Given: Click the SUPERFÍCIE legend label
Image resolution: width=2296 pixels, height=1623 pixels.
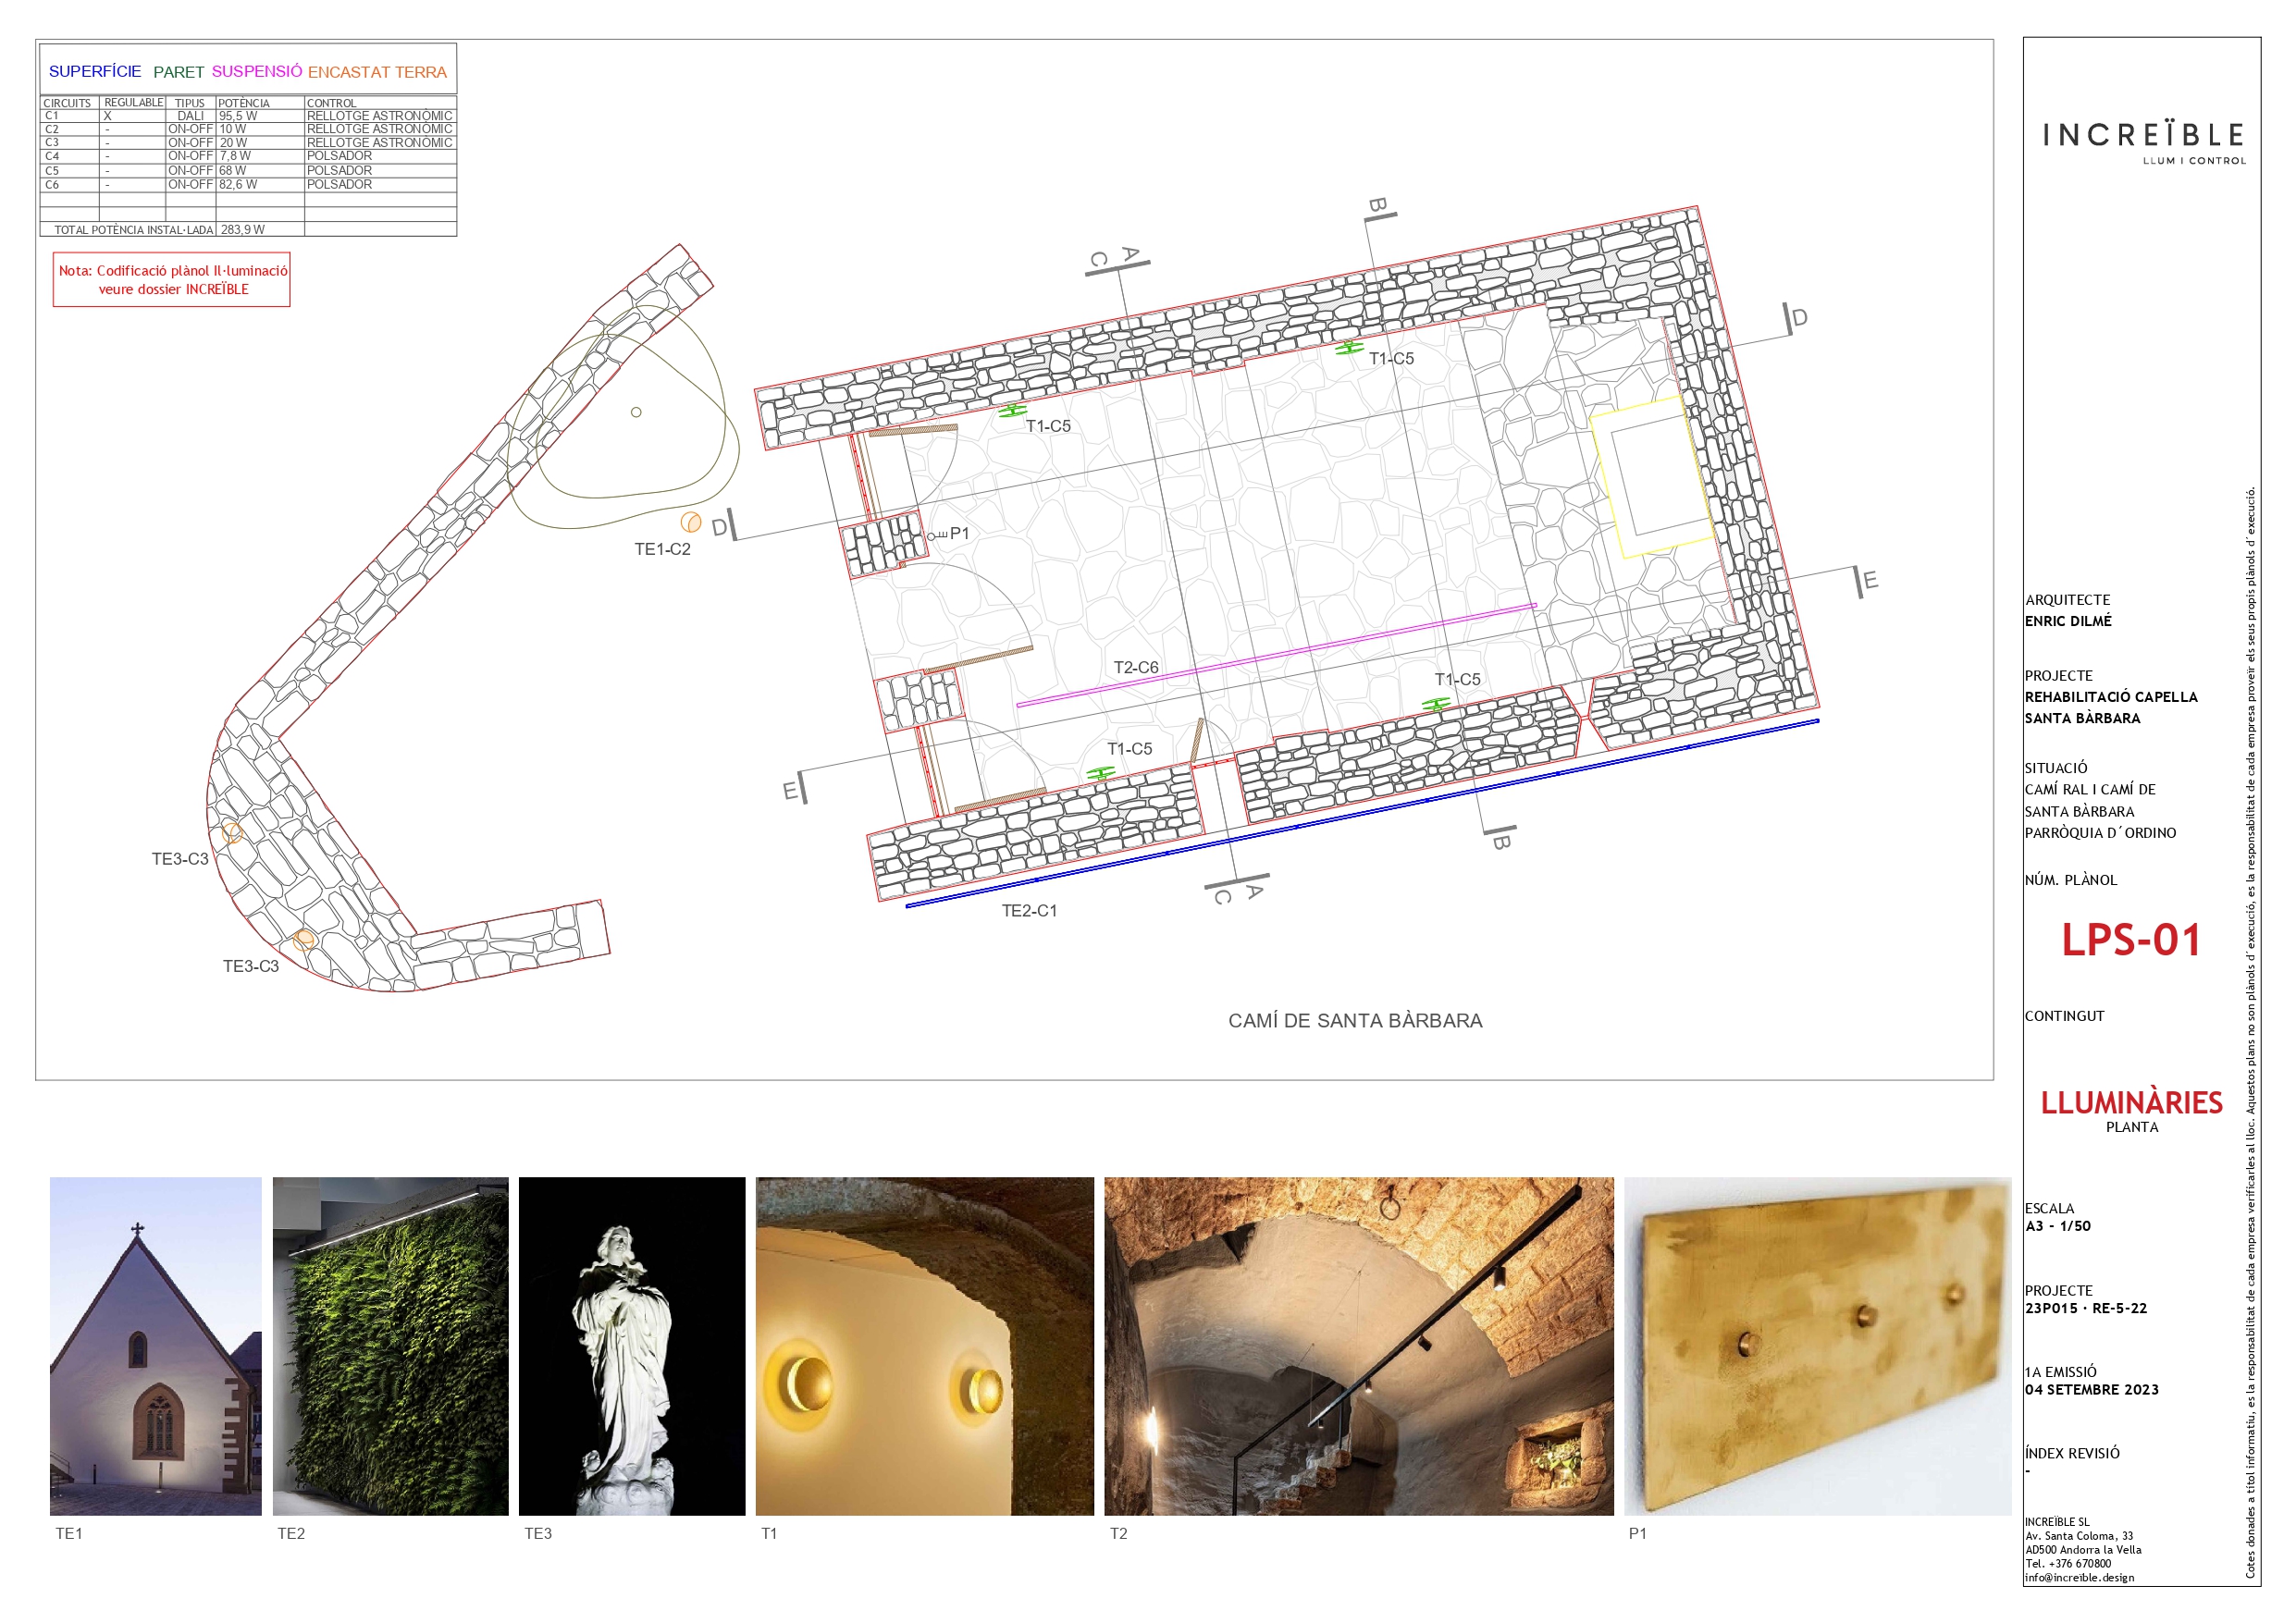Looking at the screenshot, I should point(95,71).
